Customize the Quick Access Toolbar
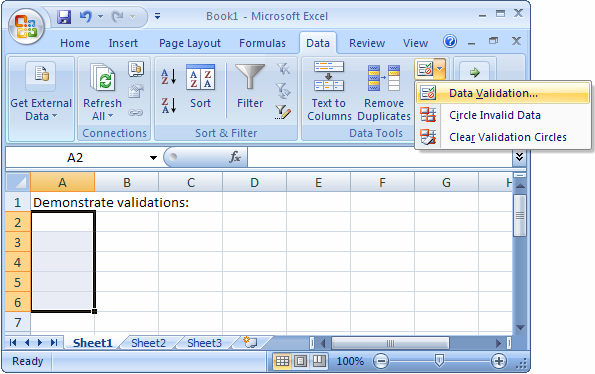Image resolution: width=595 pixels, height=374 pixels. click(x=157, y=16)
